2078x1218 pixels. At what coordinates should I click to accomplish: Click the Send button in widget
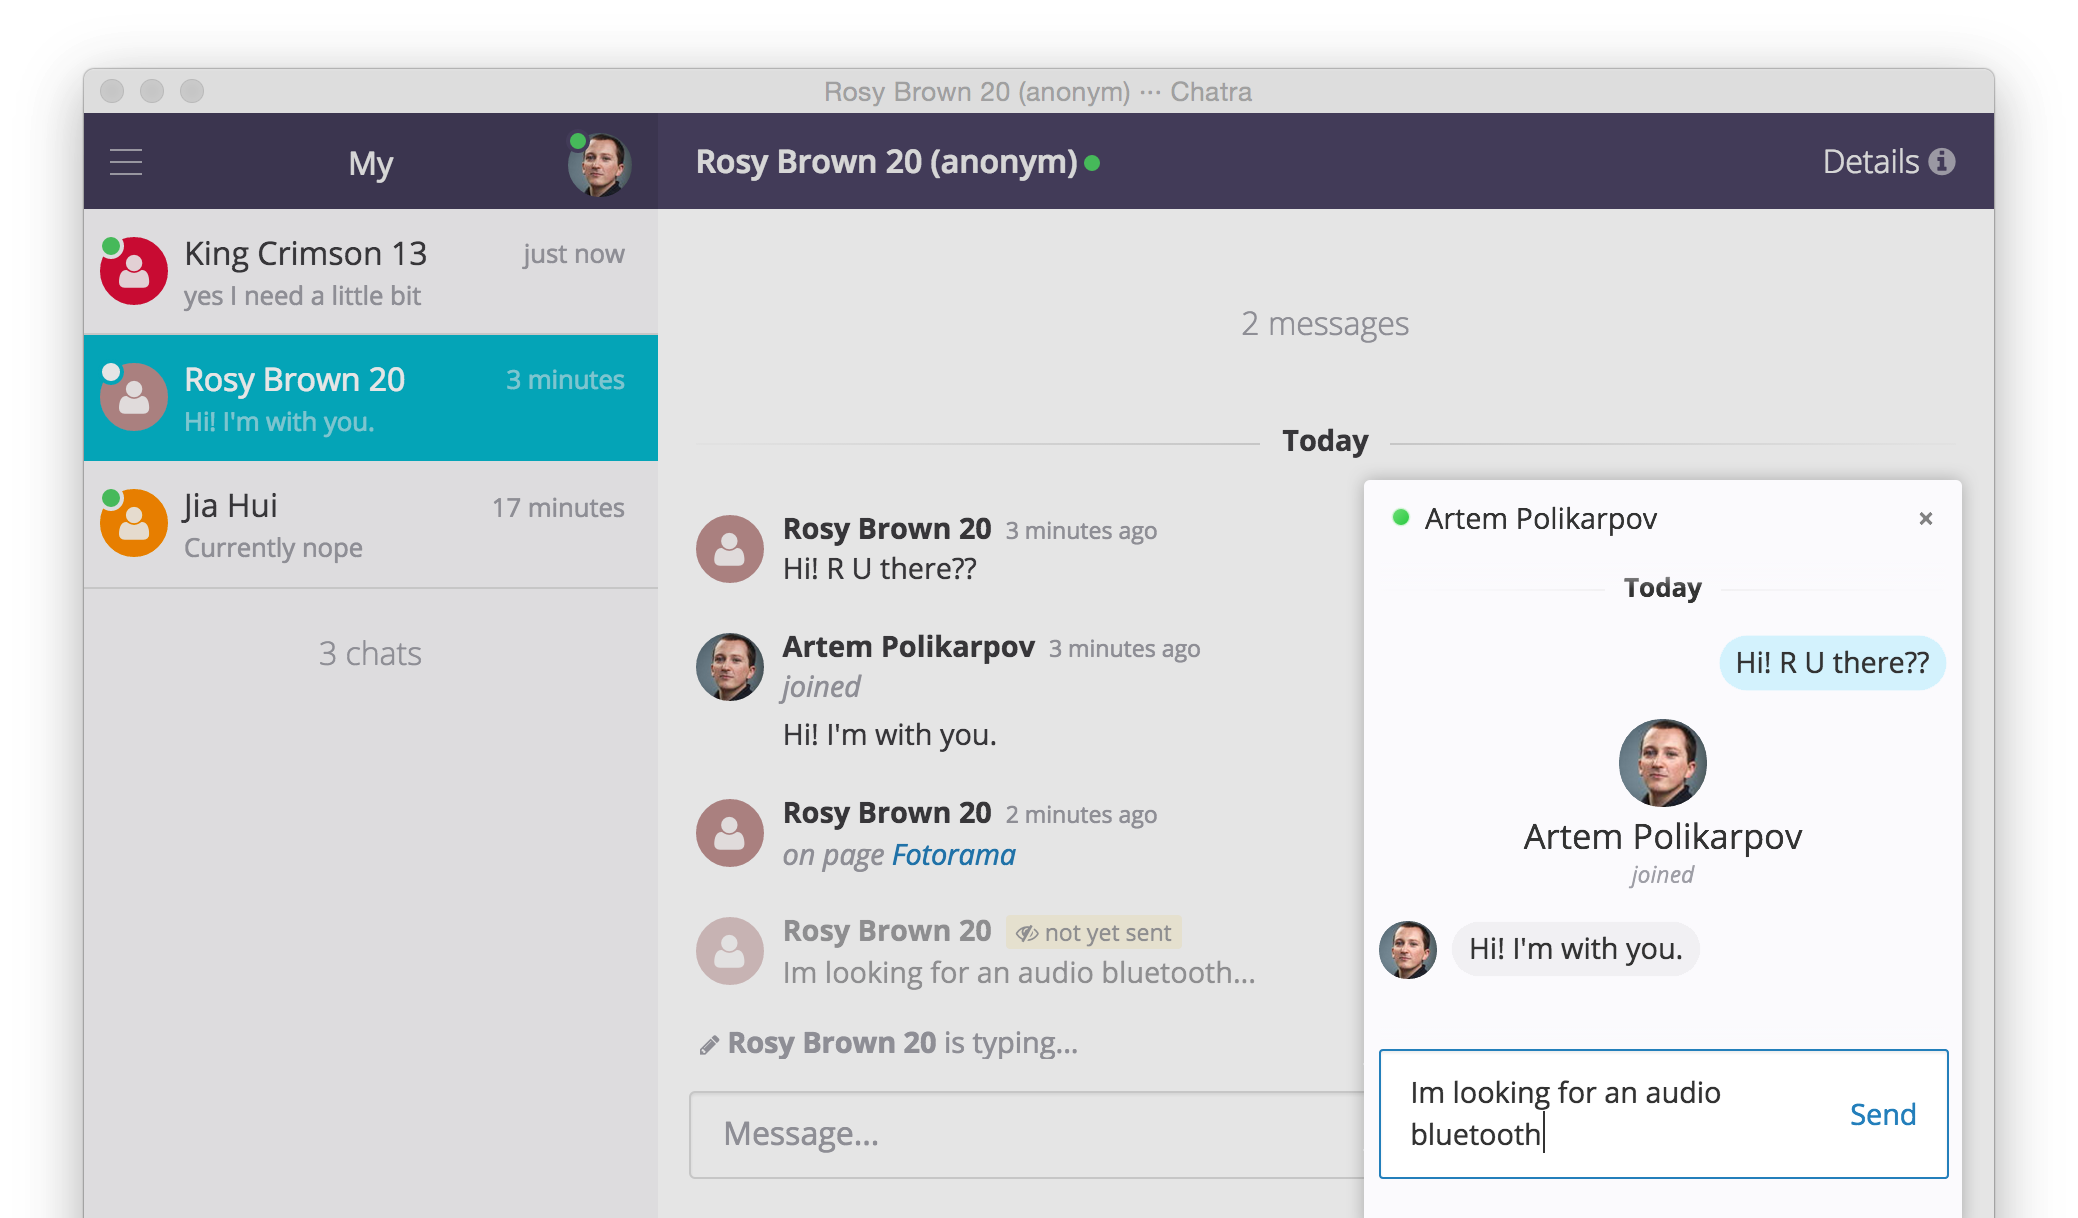[1882, 1114]
